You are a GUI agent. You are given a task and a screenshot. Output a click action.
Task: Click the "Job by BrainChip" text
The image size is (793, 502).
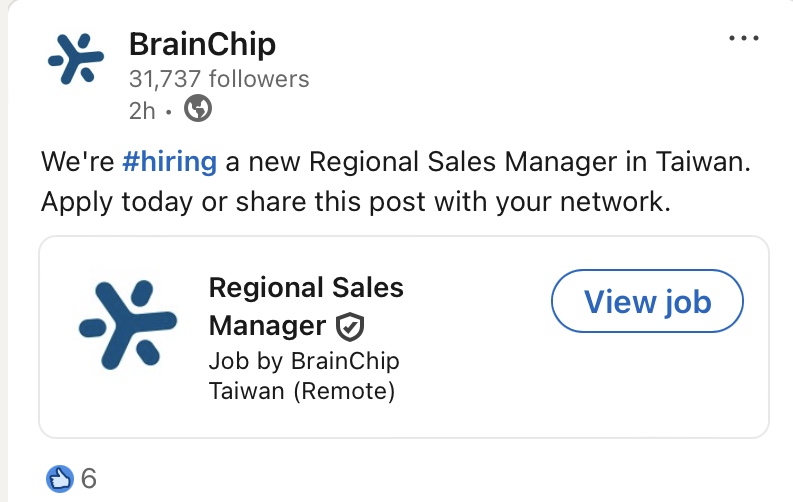click(303, 360)
